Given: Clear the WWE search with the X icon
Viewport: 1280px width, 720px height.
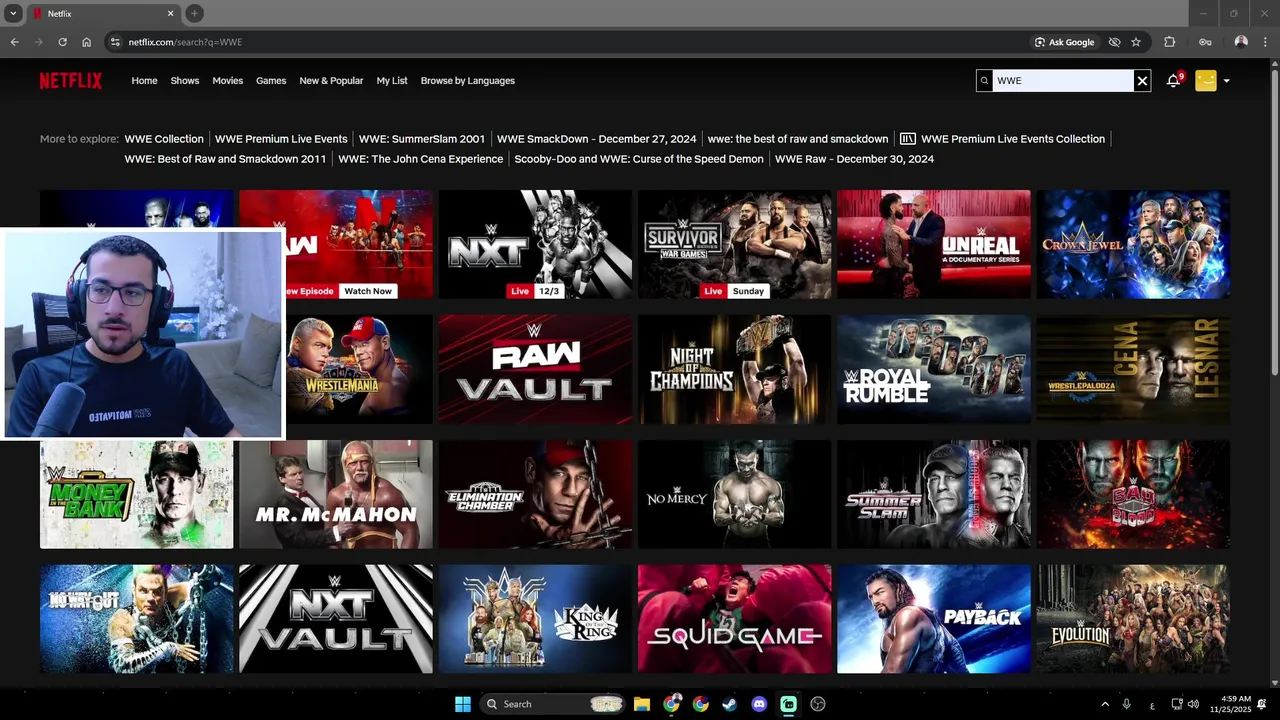Looking at the screenshot, I should point(1142,81).
